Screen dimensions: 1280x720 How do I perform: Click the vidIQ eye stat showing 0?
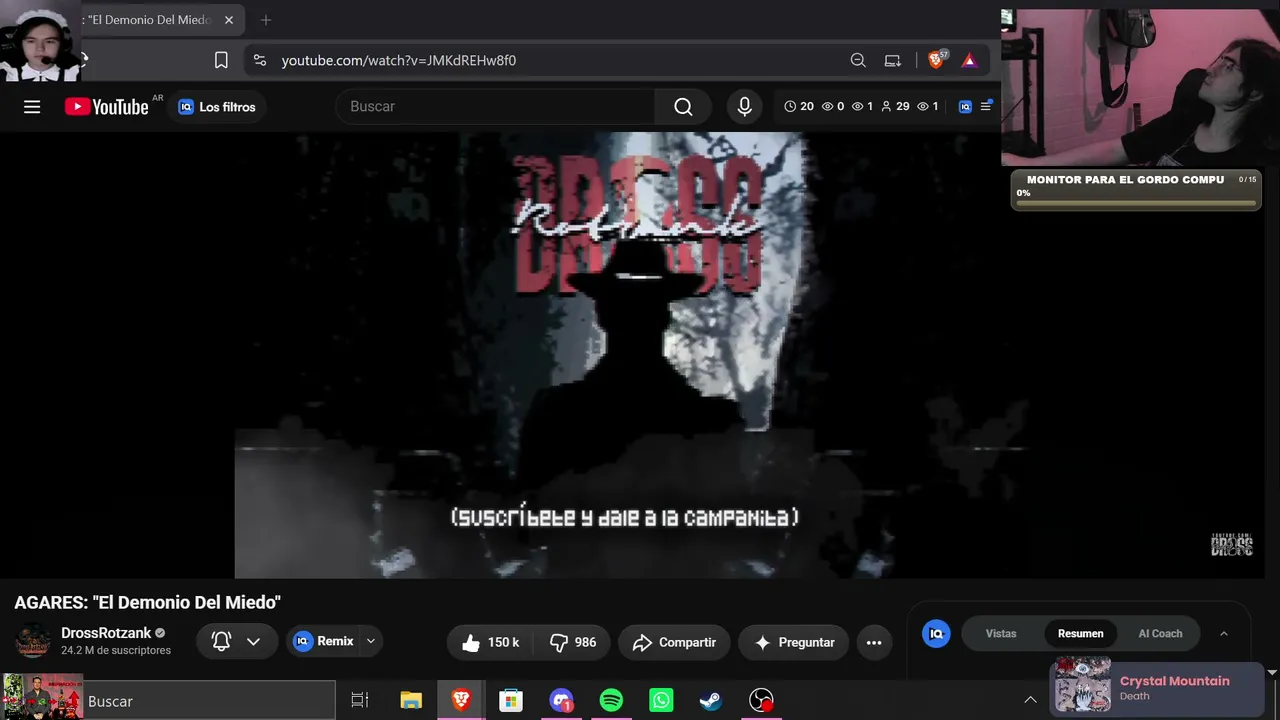(833, 106)
